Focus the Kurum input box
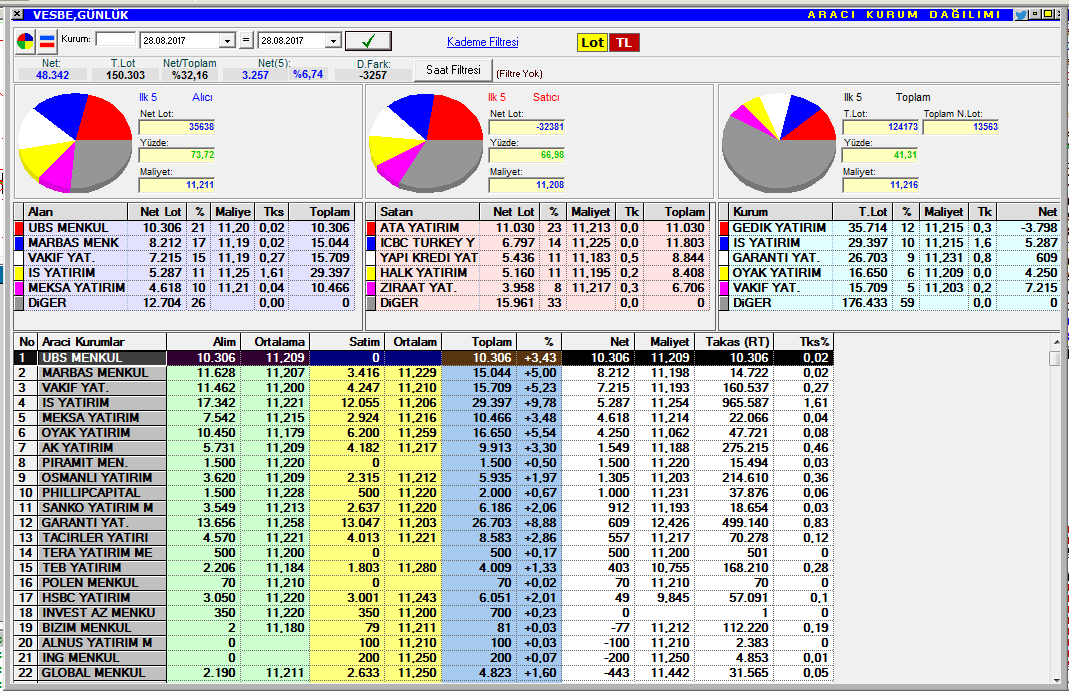 [116, 40]
